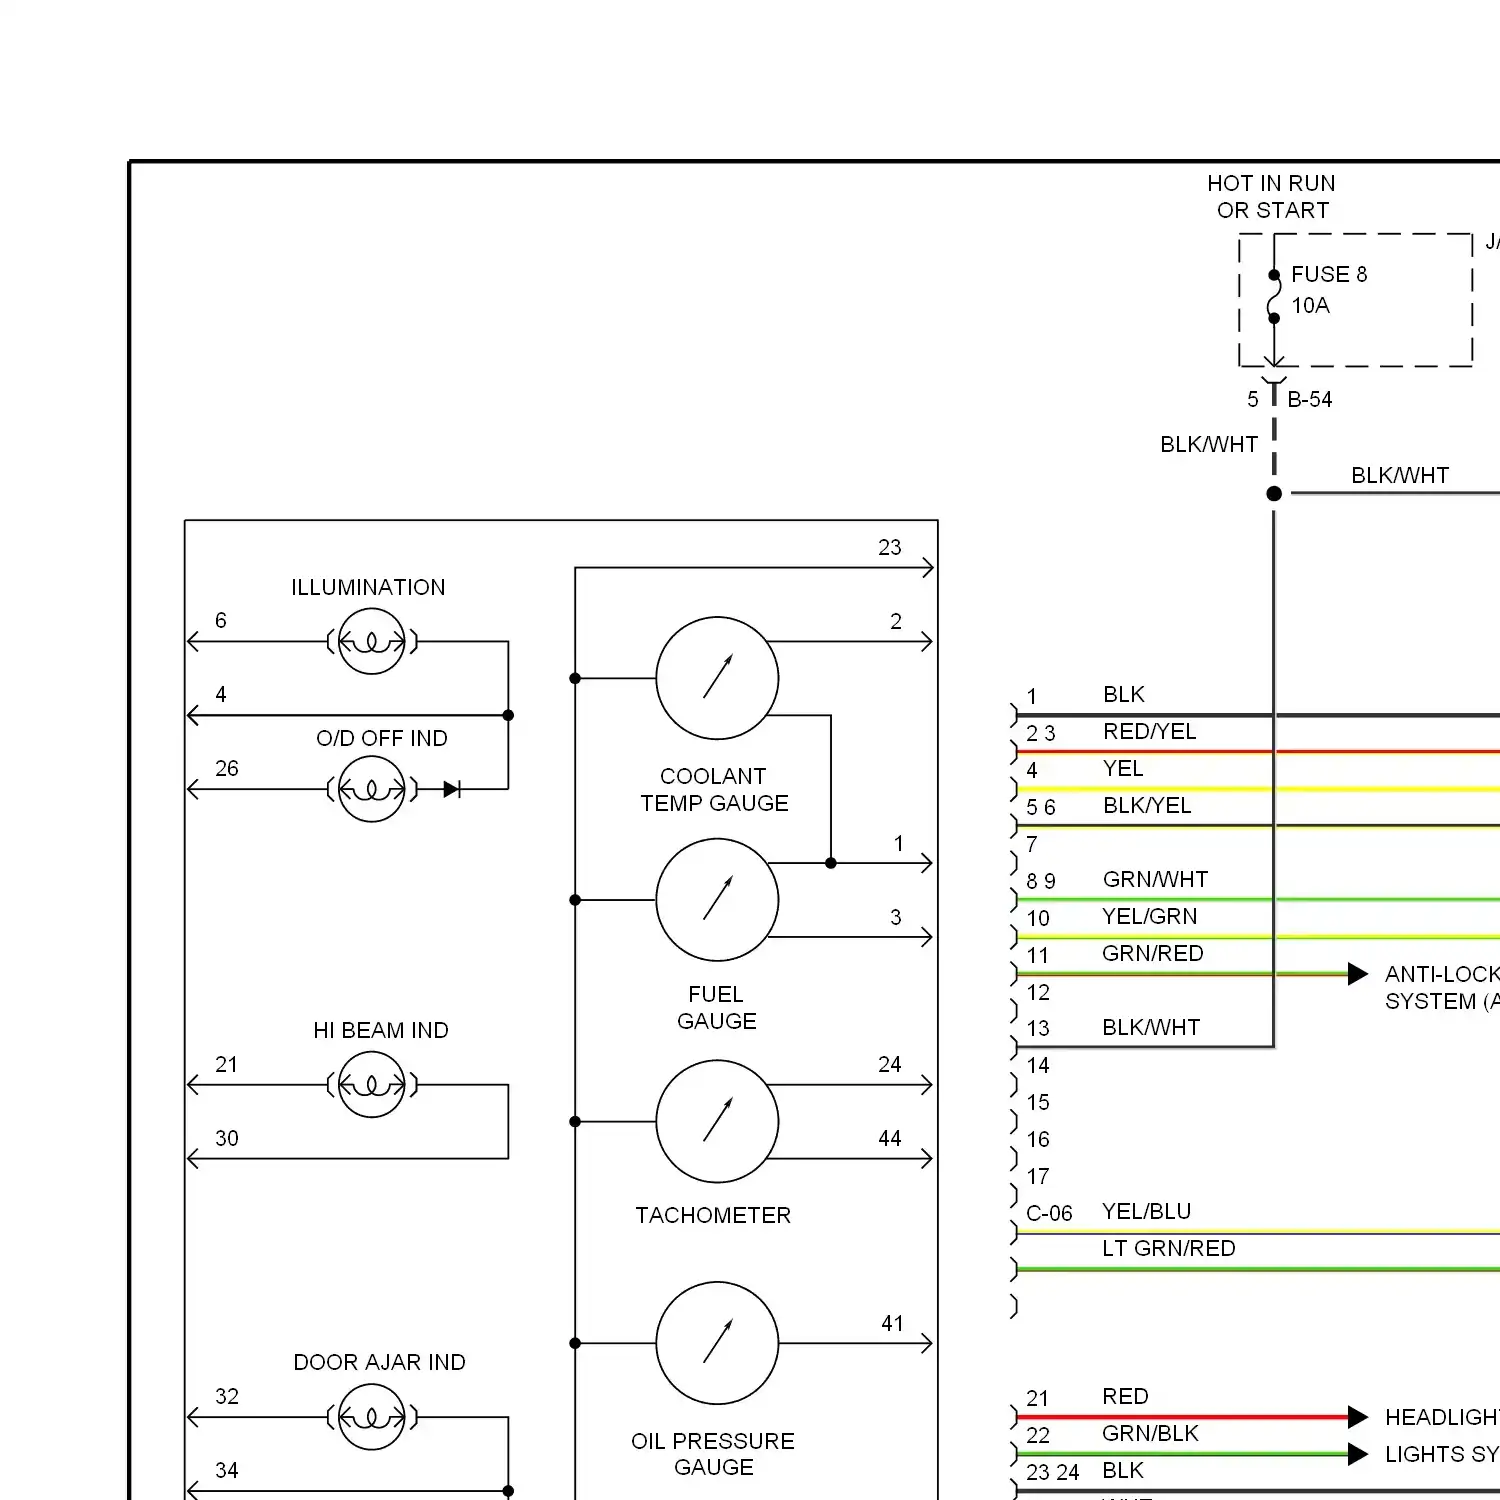Click pin number 44 near tachometer

coord(890,1138)
